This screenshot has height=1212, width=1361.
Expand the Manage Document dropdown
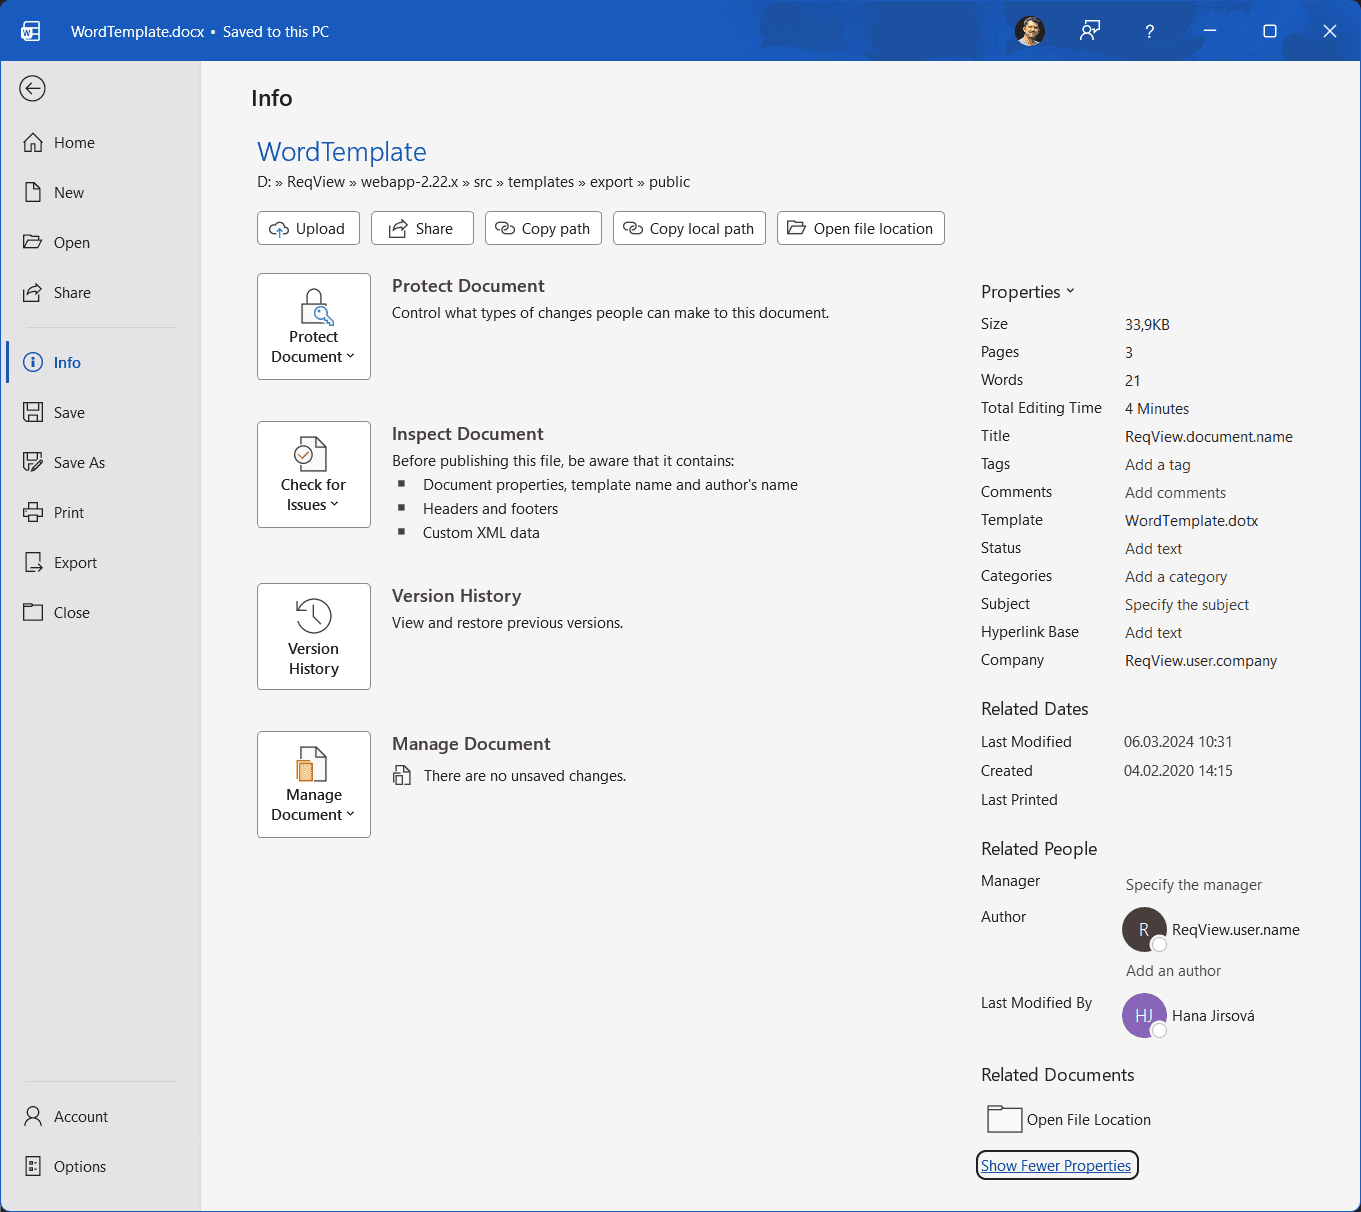click(x=314, y=784)
